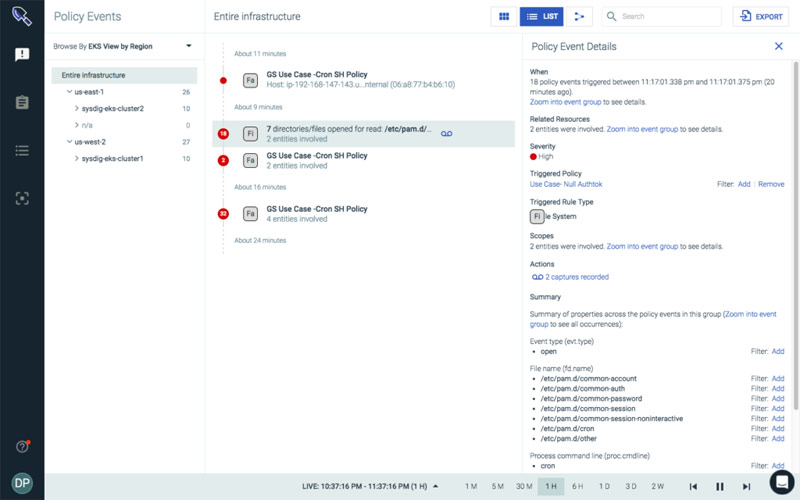Add filter for /etc/pam.d/cron
Viewport: 800px width, 500px height.
pos(778,429)
